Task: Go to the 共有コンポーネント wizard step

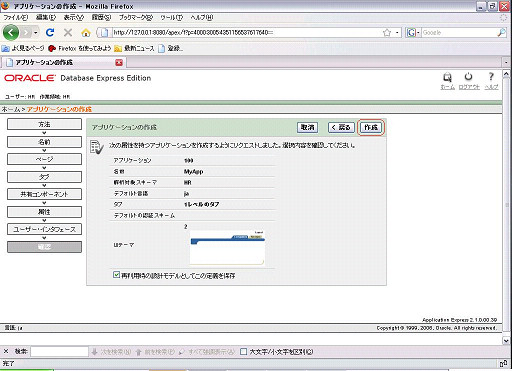Action: pyautogui.click(x=44, y=194)
